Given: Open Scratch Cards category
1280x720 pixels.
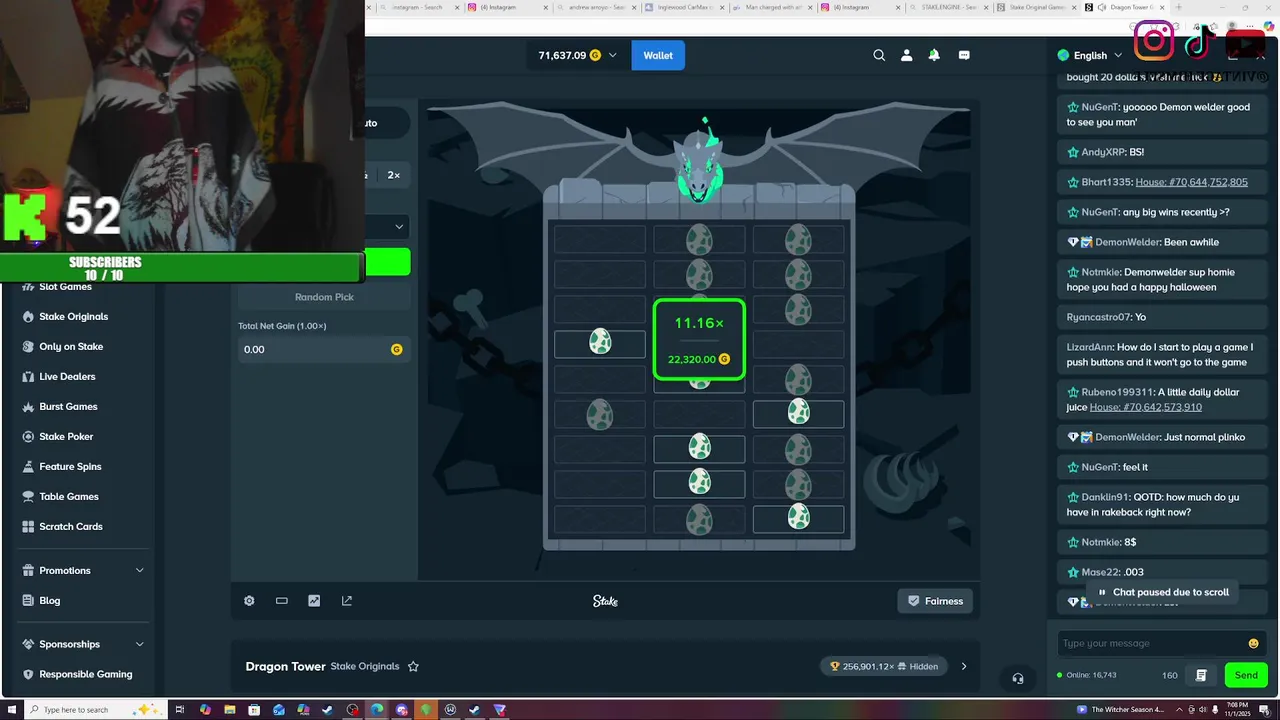Looking at the screenshot, I should [x=71, y=527].
